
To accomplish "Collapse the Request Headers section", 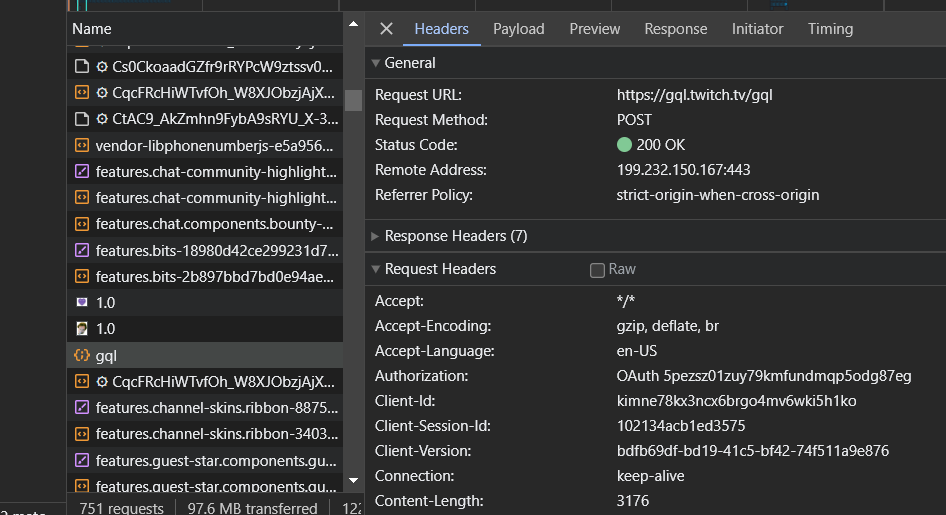I will (x=376, y=269).
